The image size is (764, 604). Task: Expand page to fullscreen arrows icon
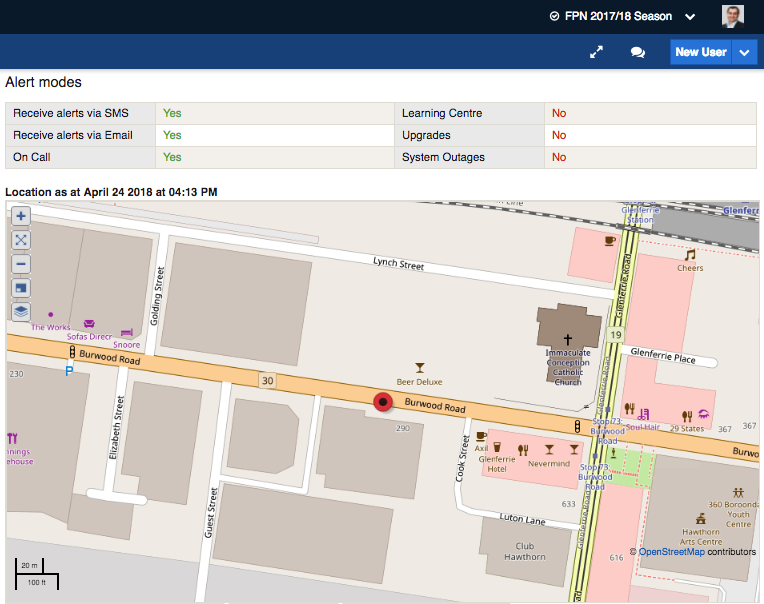point(596,52)
